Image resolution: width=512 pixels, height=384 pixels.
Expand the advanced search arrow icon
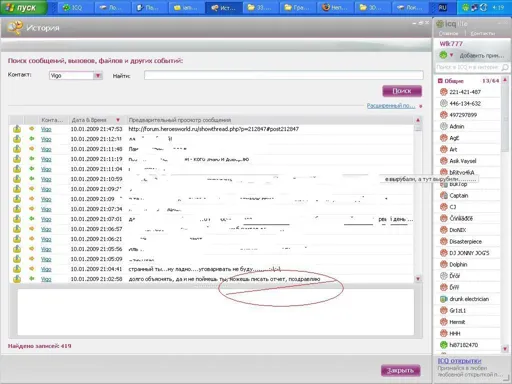[x=421, y=106]
